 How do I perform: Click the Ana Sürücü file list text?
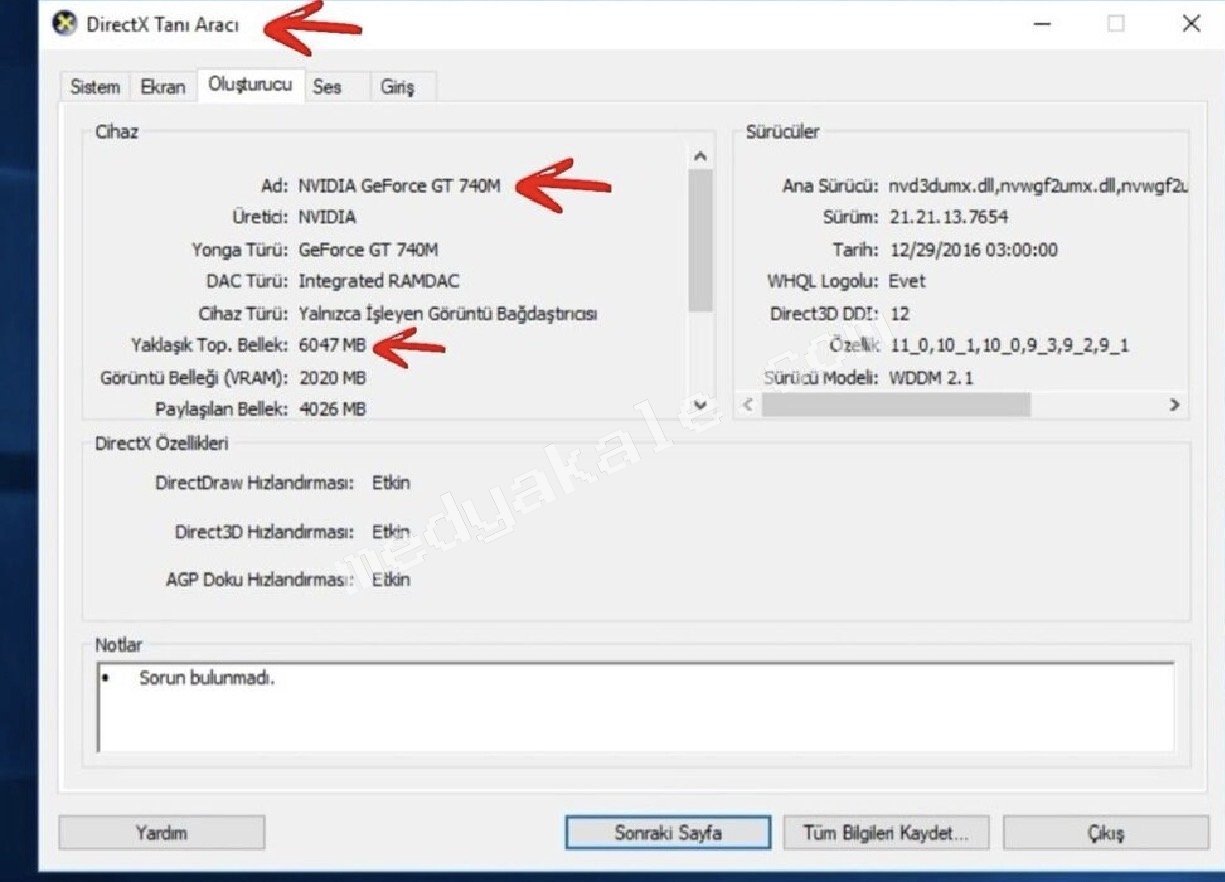click(1037, 186)
